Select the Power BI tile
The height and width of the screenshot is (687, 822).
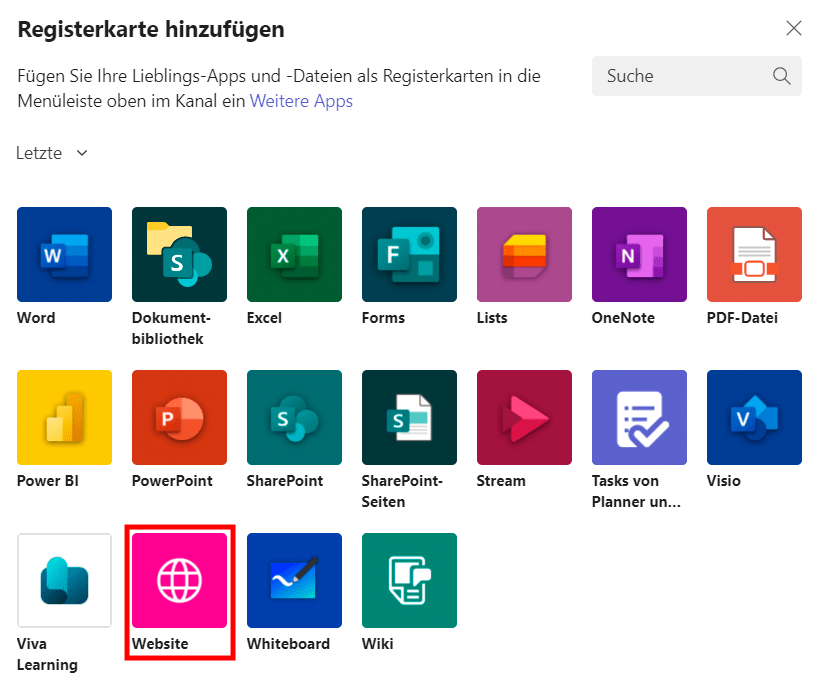click(x=64, y=417)
